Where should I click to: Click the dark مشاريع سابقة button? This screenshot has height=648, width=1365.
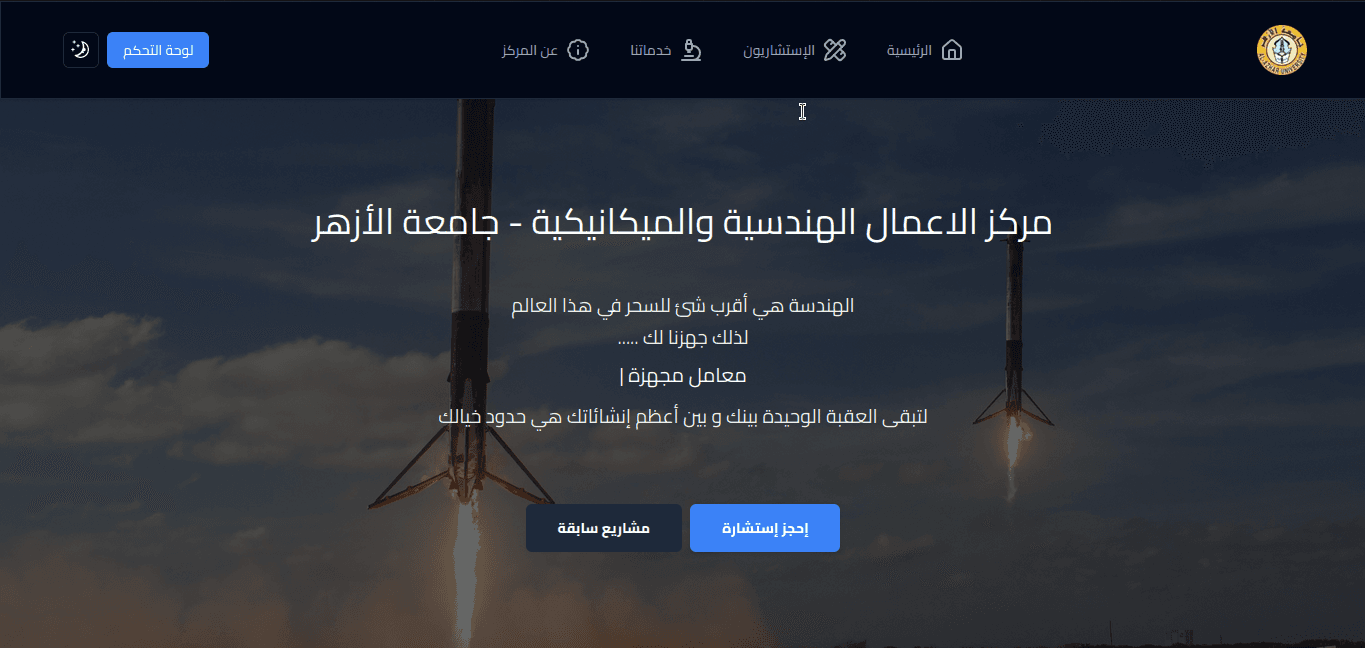coord(604,528)
